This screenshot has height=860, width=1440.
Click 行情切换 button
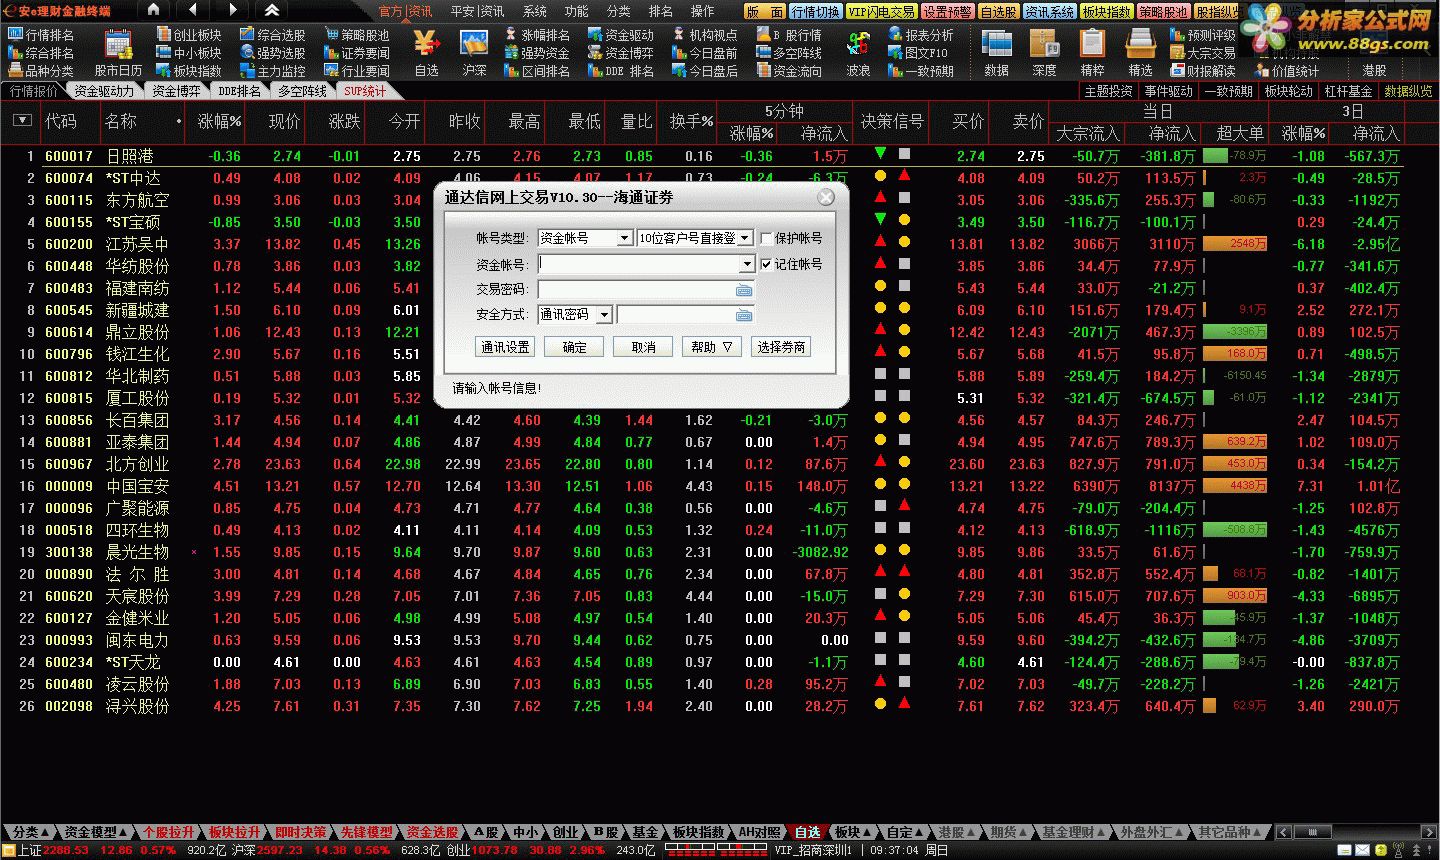click(x=815, y=12)
